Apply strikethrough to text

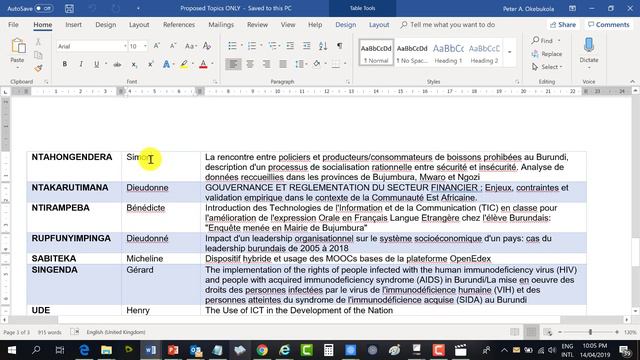pyautogui.click(x=117, y=64)
